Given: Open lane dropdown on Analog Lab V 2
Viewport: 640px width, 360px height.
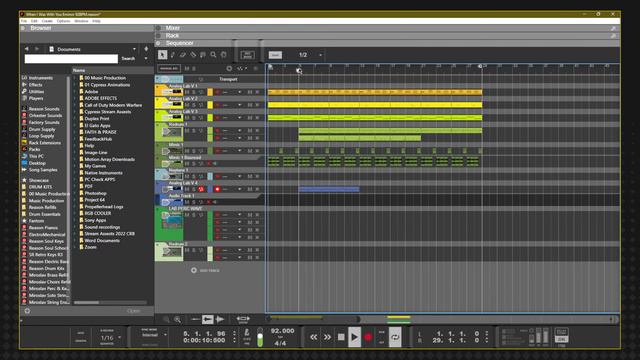Looking at the screenshot, I should click(x=240, y=105).
